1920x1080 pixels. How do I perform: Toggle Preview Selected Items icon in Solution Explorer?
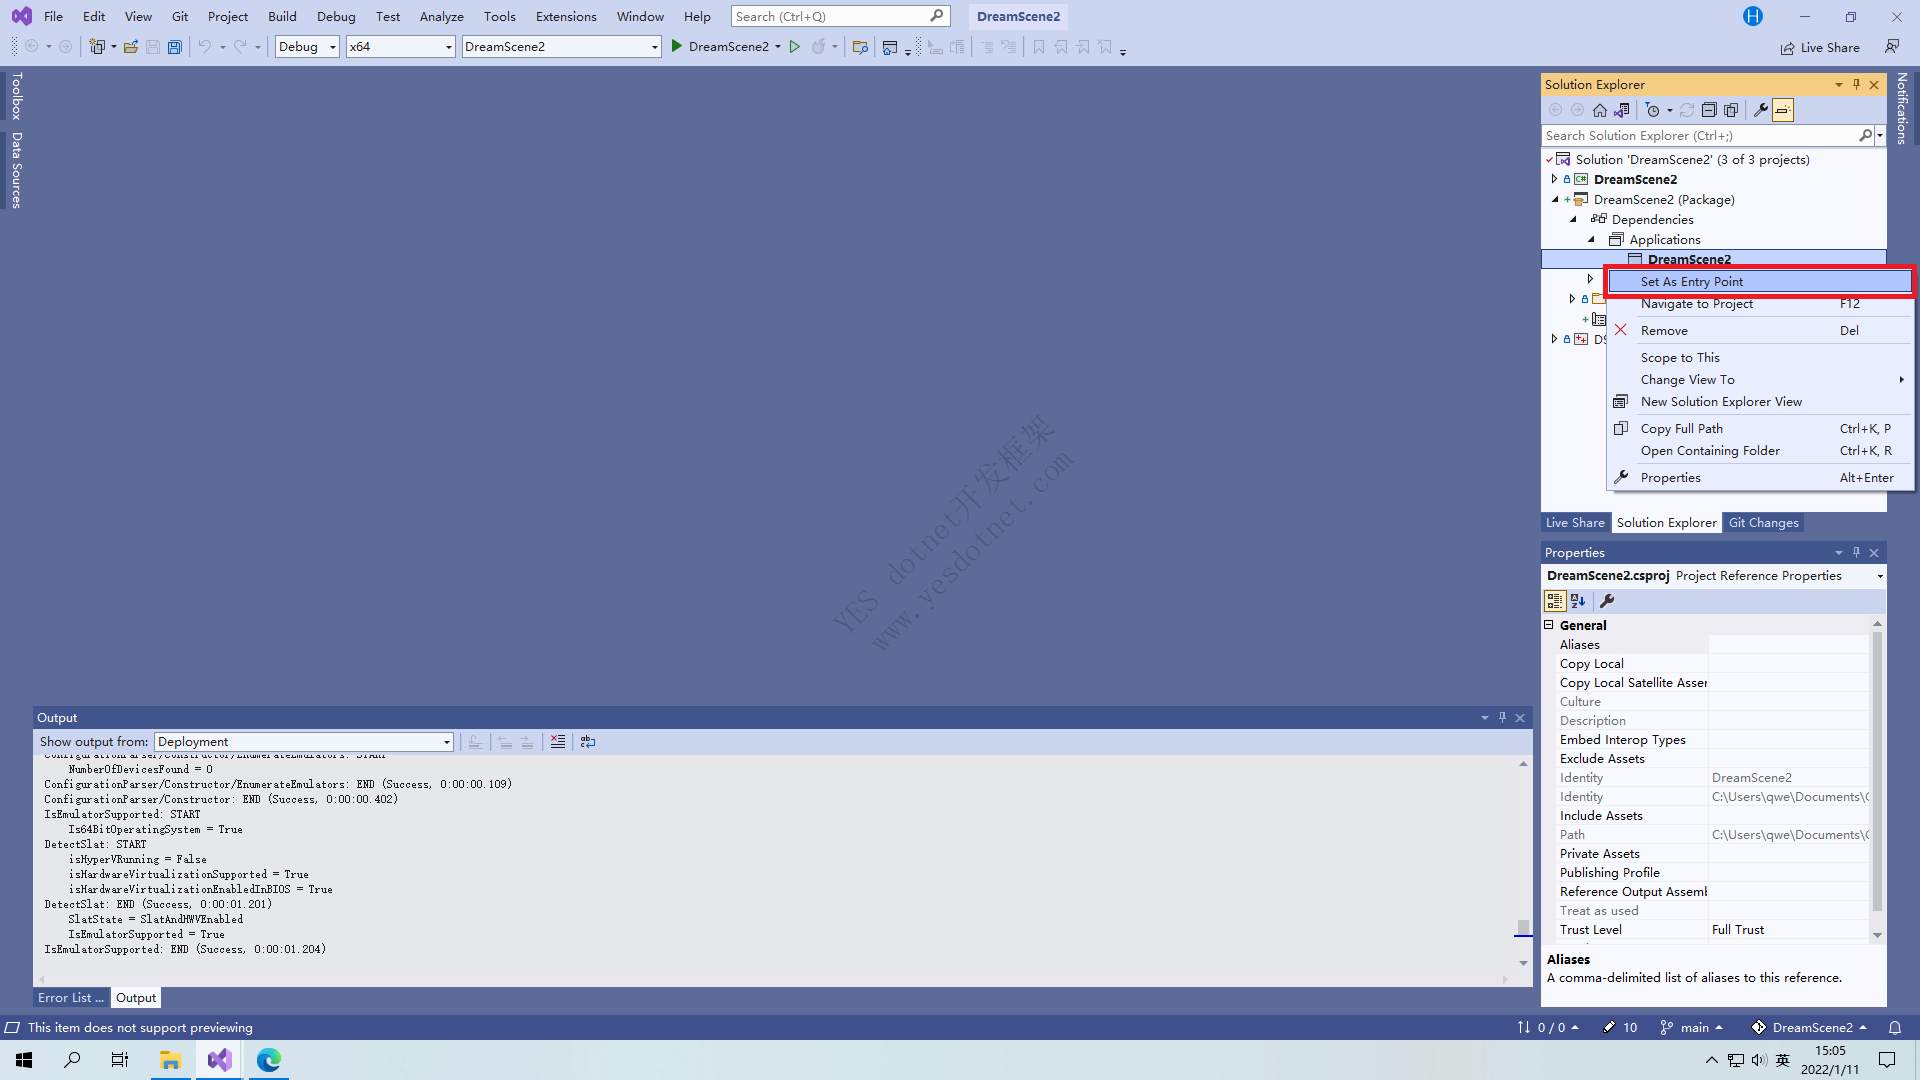1783,111
